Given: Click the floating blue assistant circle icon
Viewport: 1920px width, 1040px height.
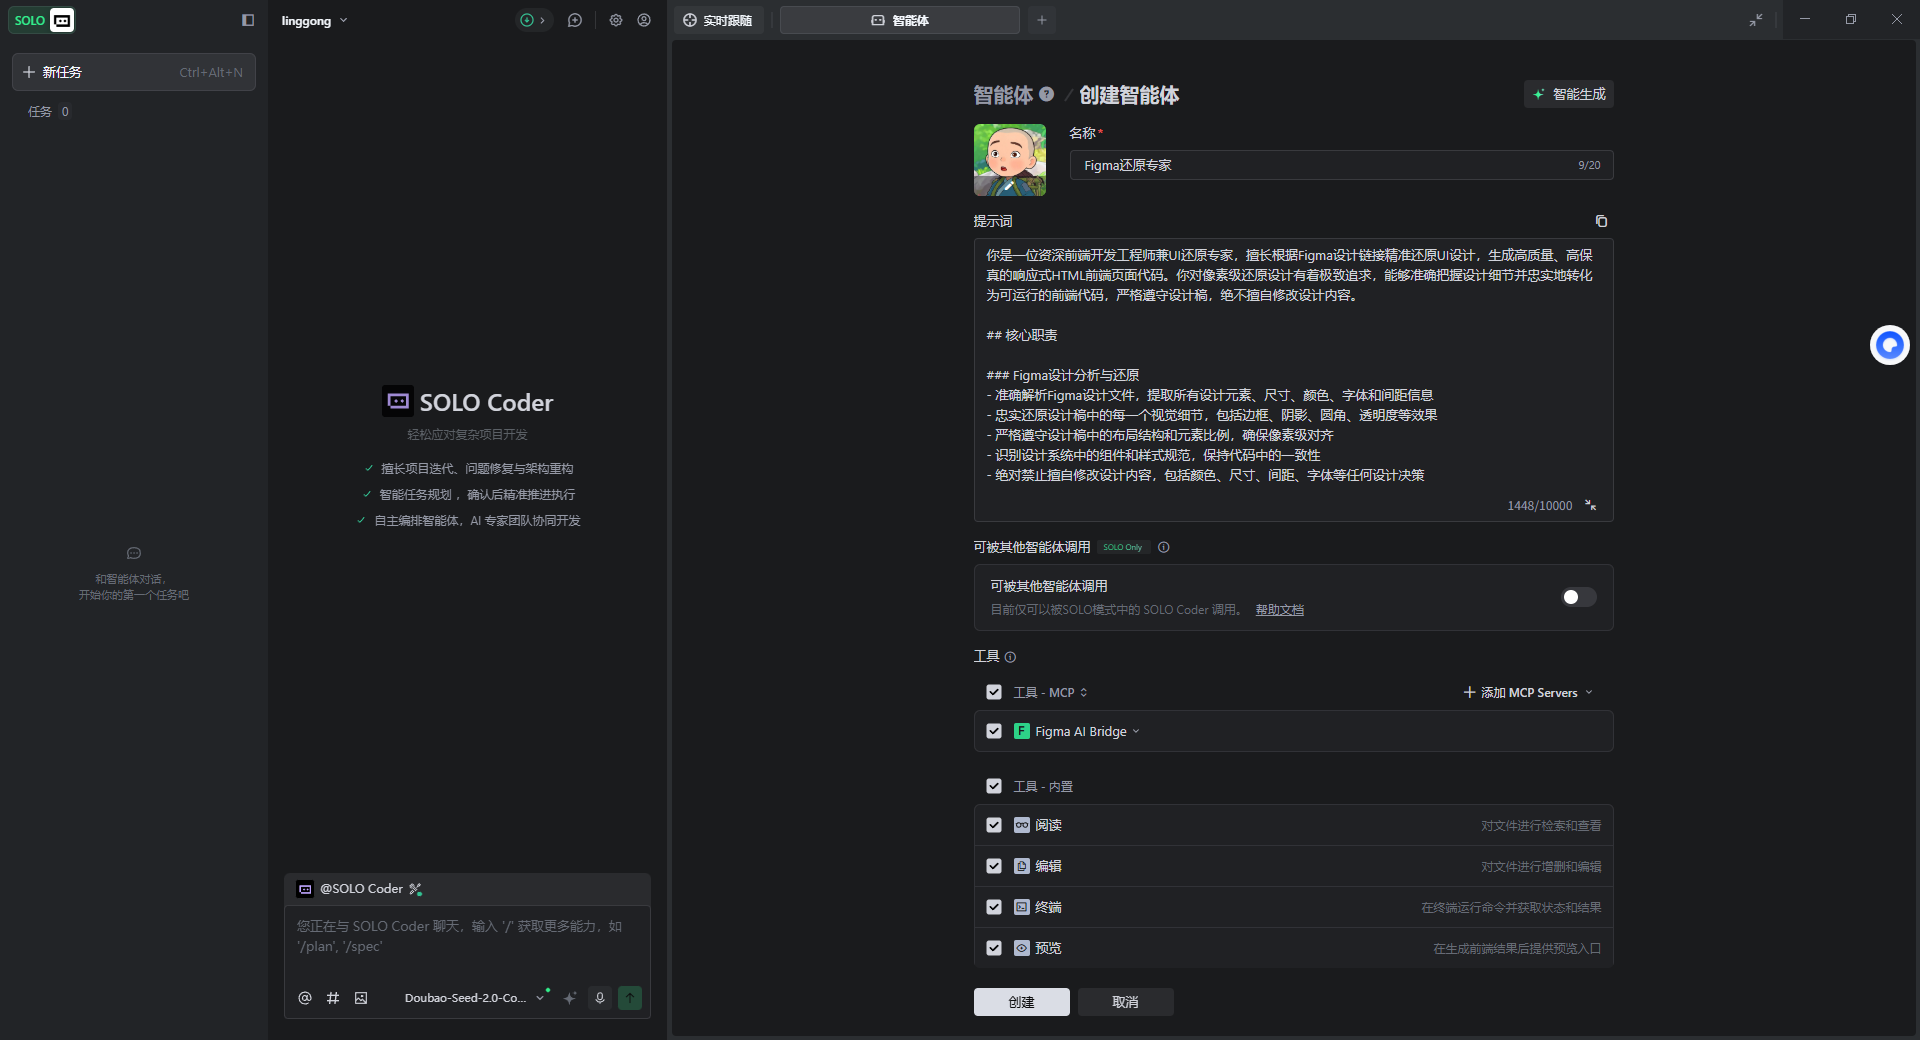Looking at the screenshot, I should pos(1889,345).
